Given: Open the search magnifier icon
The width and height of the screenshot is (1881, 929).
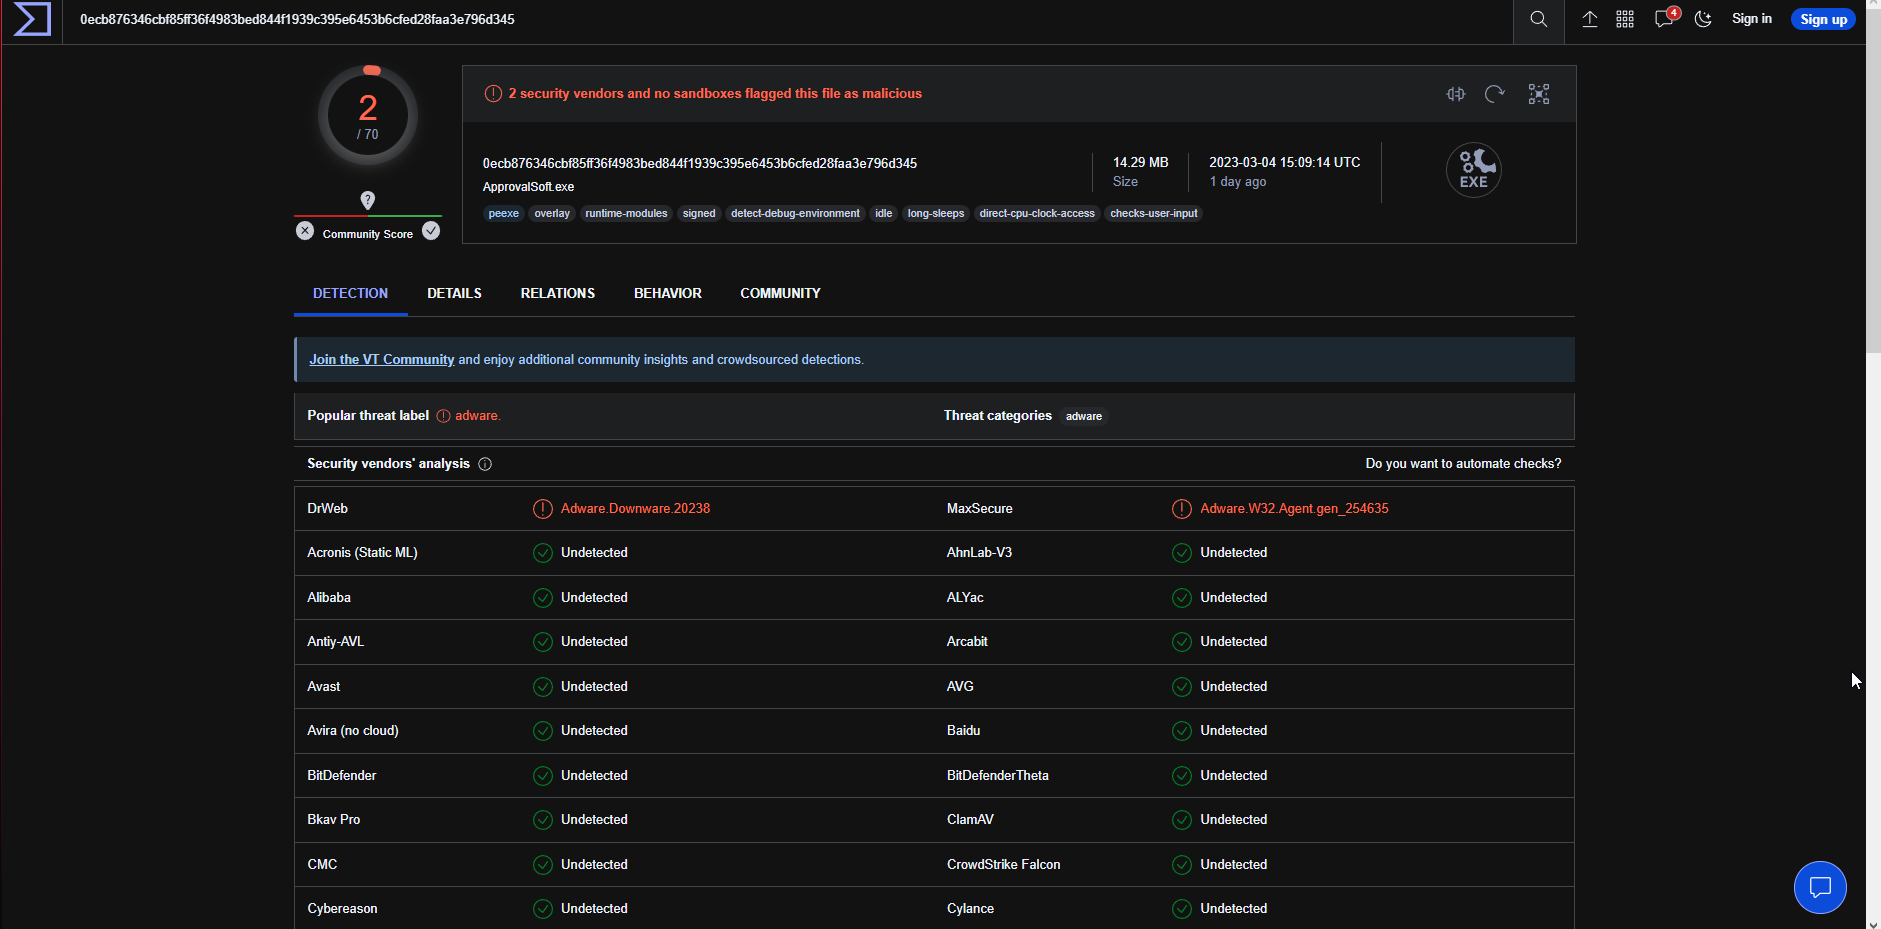Looking at the screenshot, I should [1538, 20].
